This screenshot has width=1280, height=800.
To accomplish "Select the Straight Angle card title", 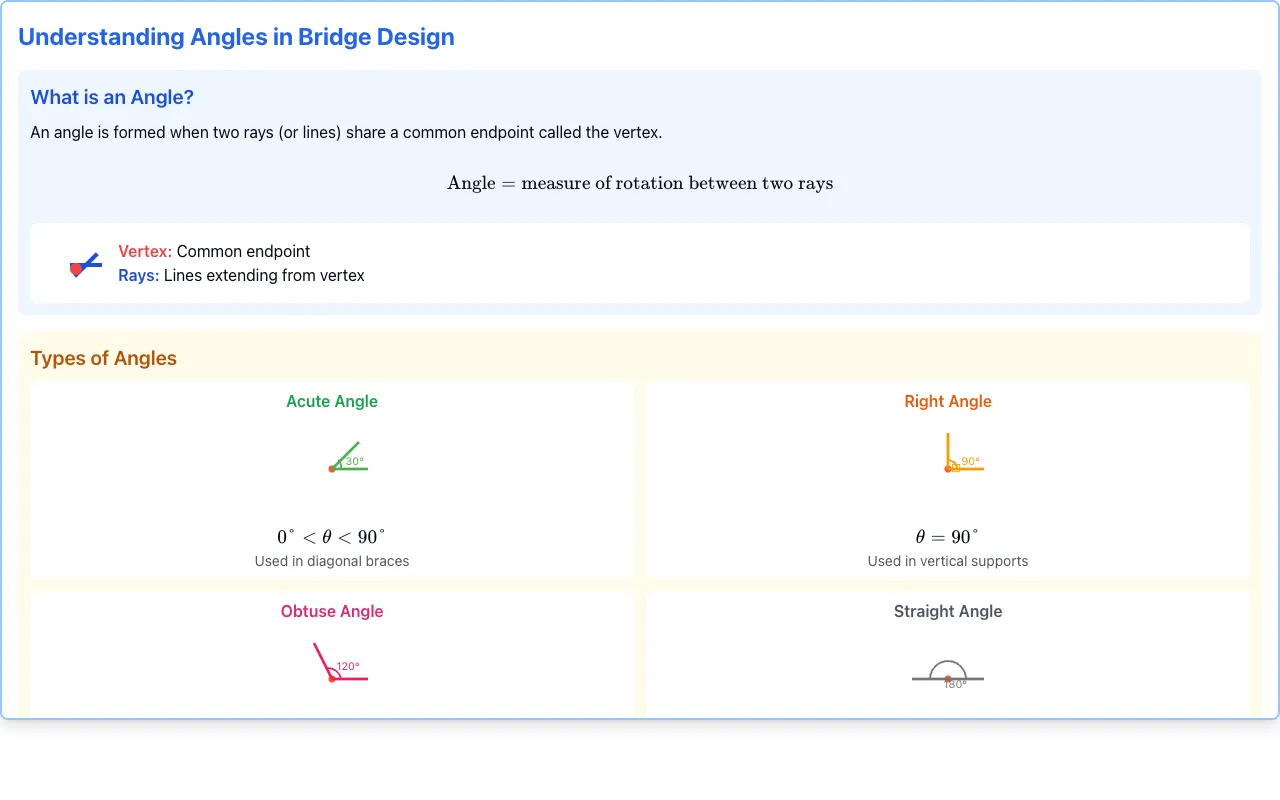I will (948, 611).
